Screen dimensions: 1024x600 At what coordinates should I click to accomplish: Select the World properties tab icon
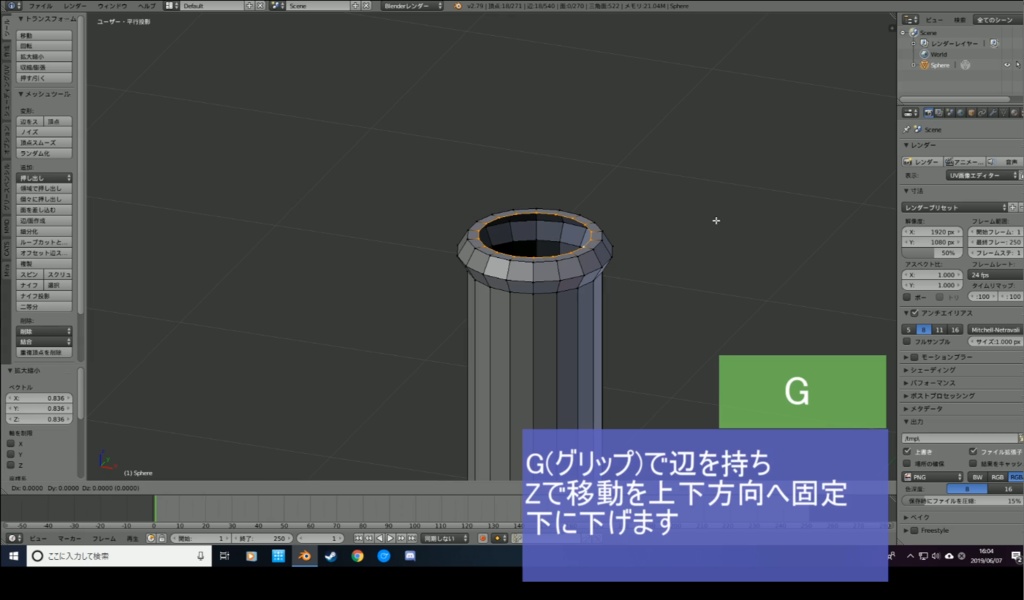(960, 112)
